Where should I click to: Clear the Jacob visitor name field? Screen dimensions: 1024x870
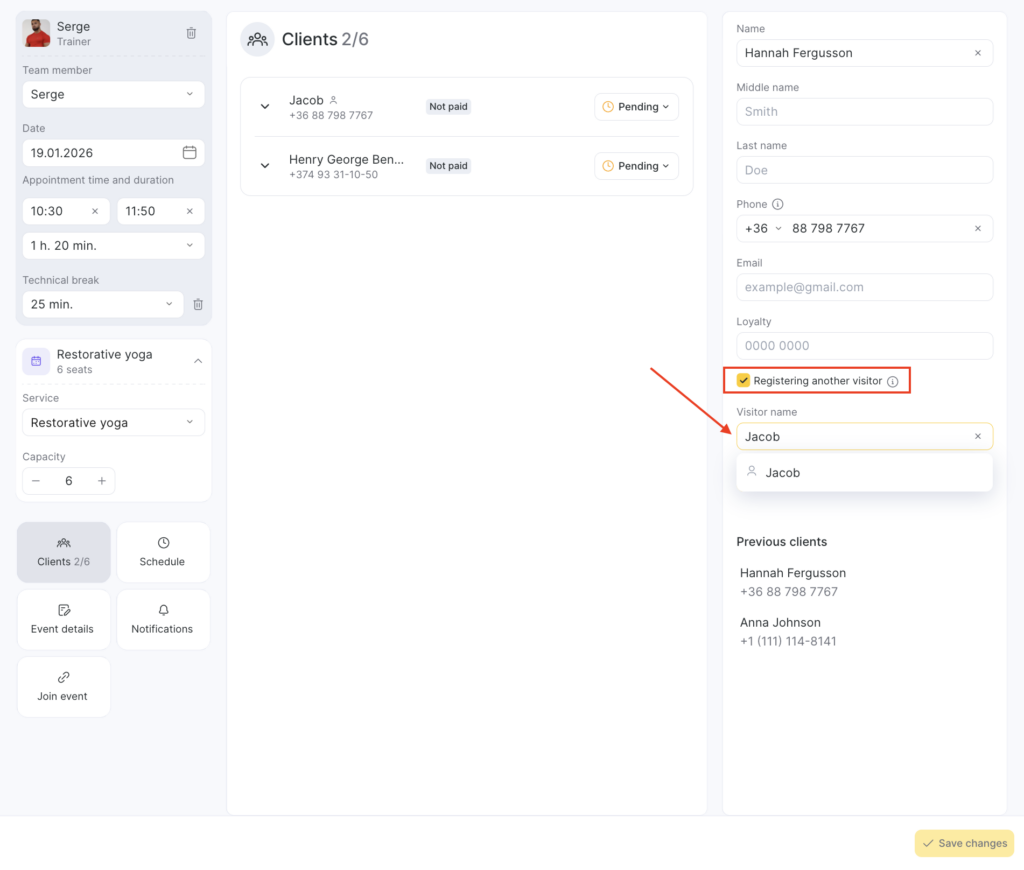tap(978, 437)
